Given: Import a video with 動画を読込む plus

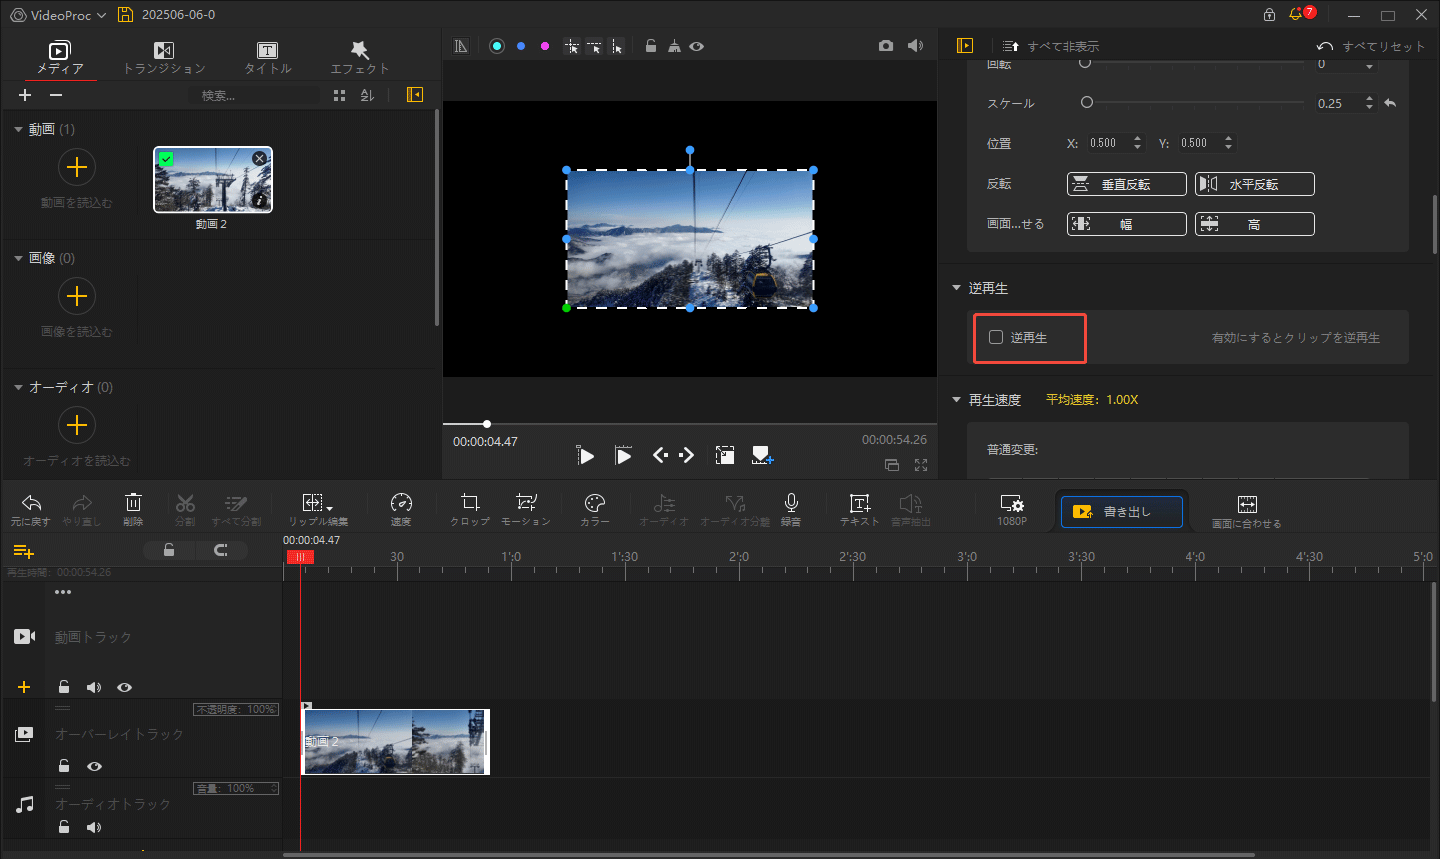Looking at the screenshot, I should coord(77,167).
